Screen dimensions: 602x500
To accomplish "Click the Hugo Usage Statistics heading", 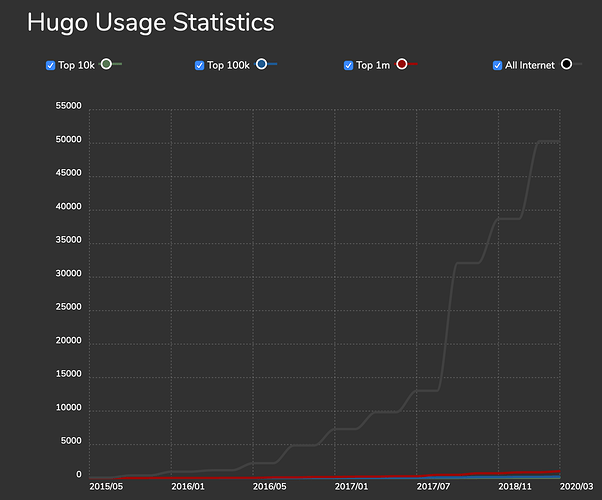I will (151, 22).
